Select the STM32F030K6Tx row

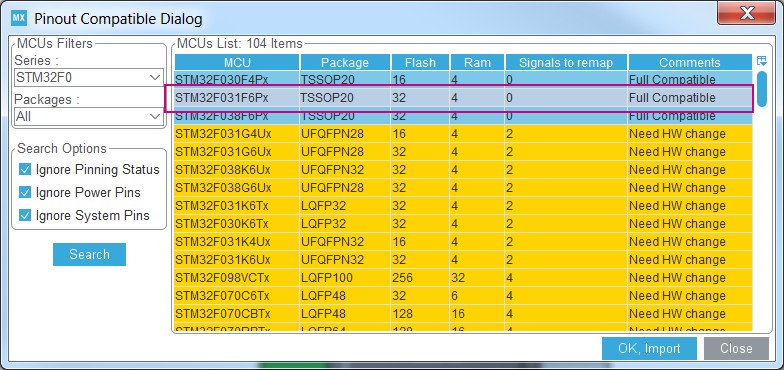[464, 224]
